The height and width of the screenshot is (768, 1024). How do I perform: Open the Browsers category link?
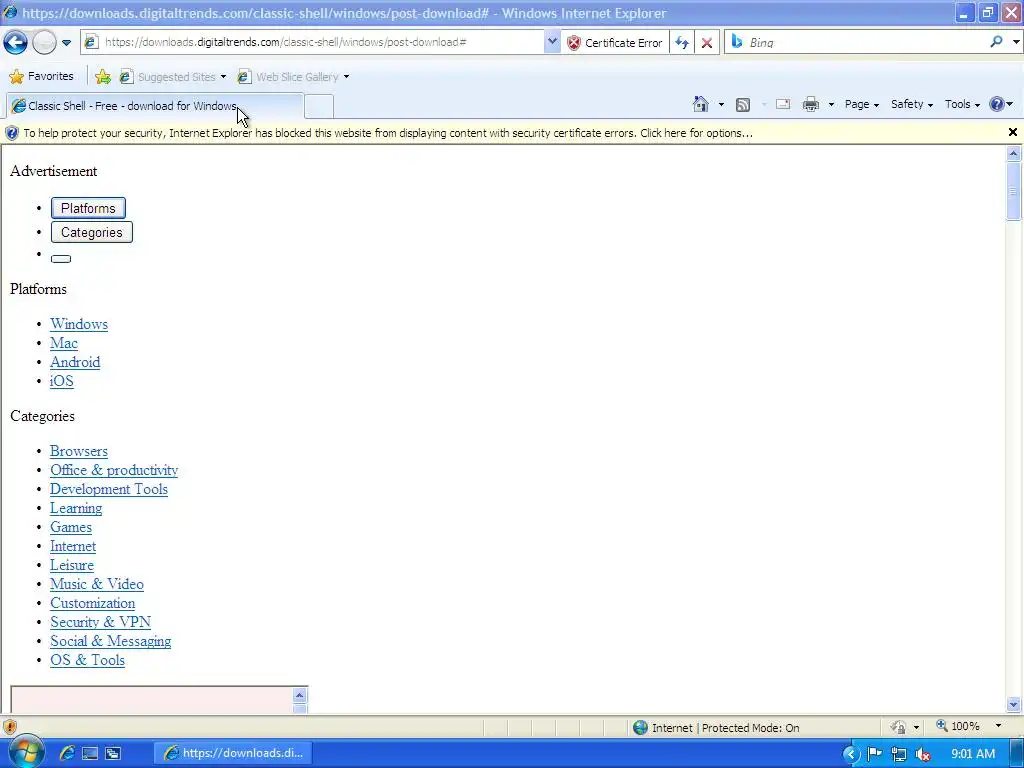coord(79,451)
